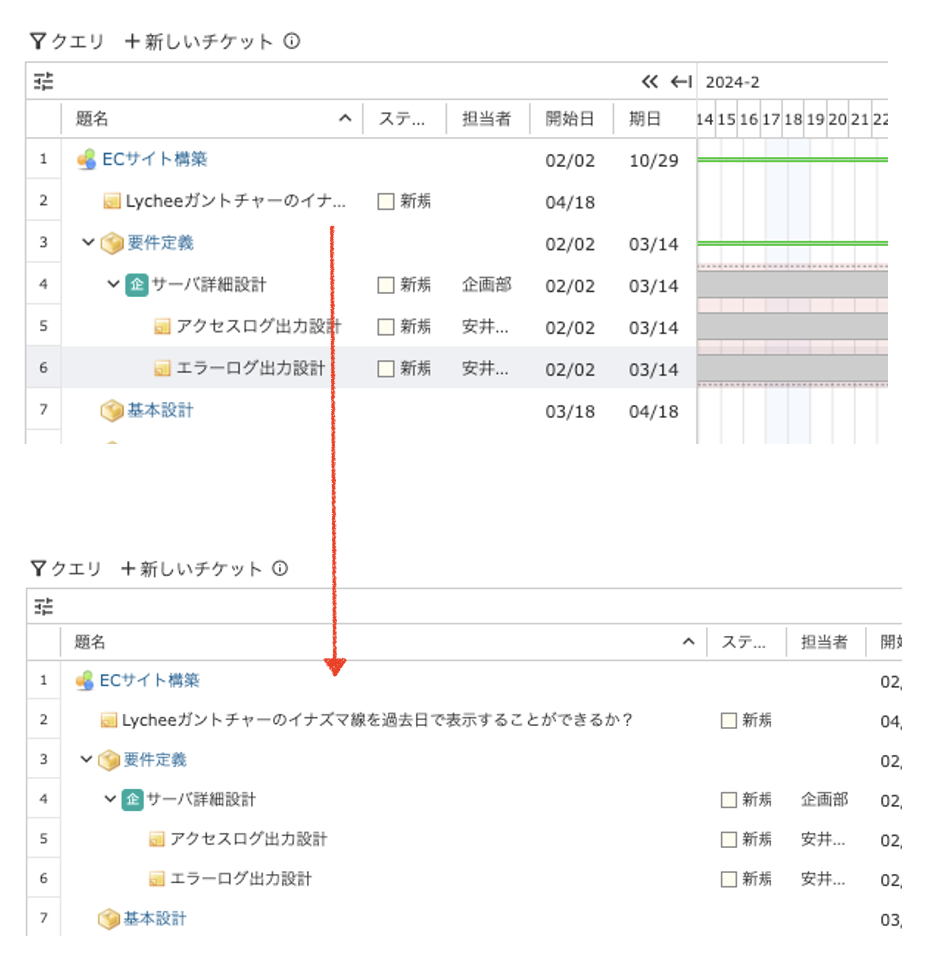Click the arrow-to-bar icon left of 2024-2

coord(681,82)
